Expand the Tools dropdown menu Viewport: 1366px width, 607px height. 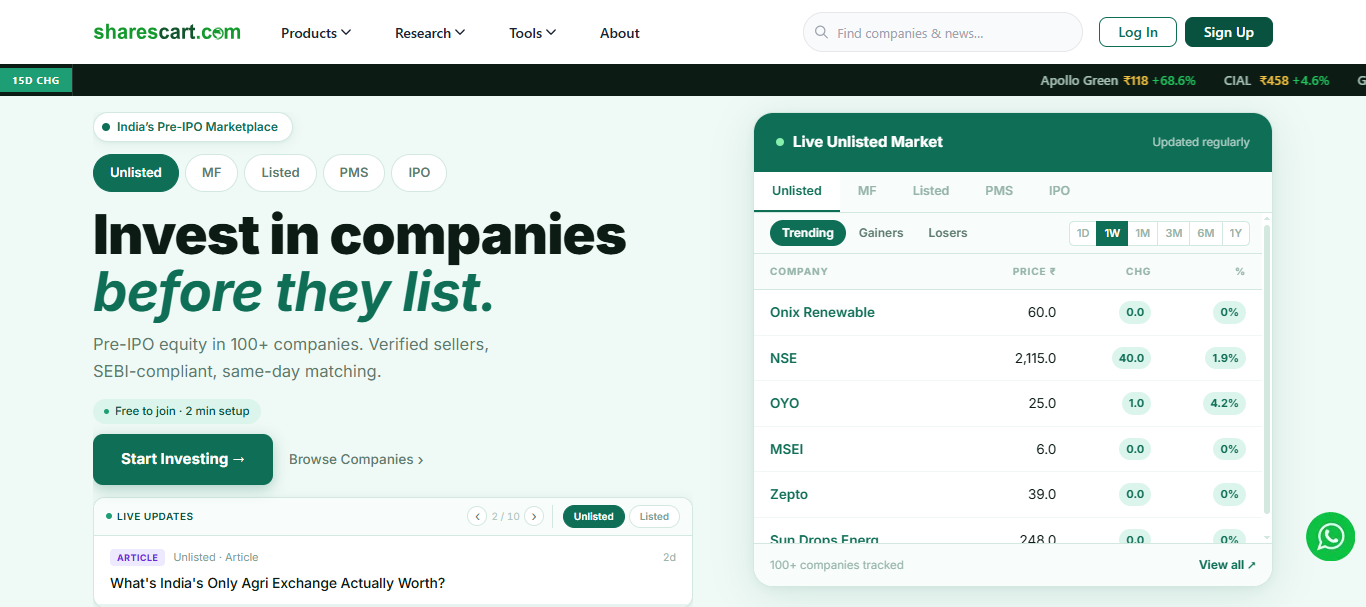(x=532, y=33)
